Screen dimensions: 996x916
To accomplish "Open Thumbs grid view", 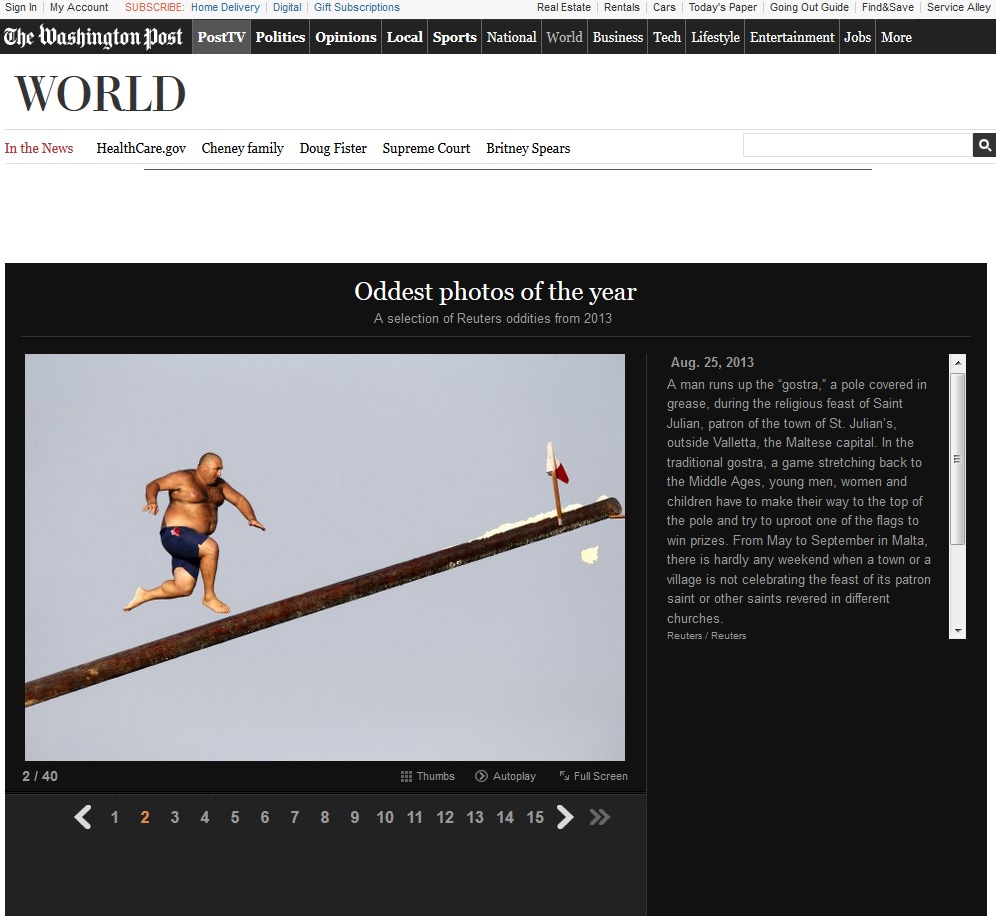I will tap(427, 776).
